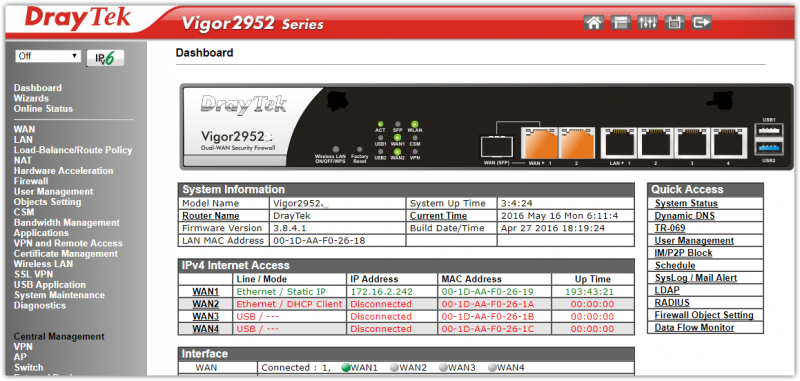Open Diagnostics in the sidebar
Screen dimensions: 800x381
40,306
